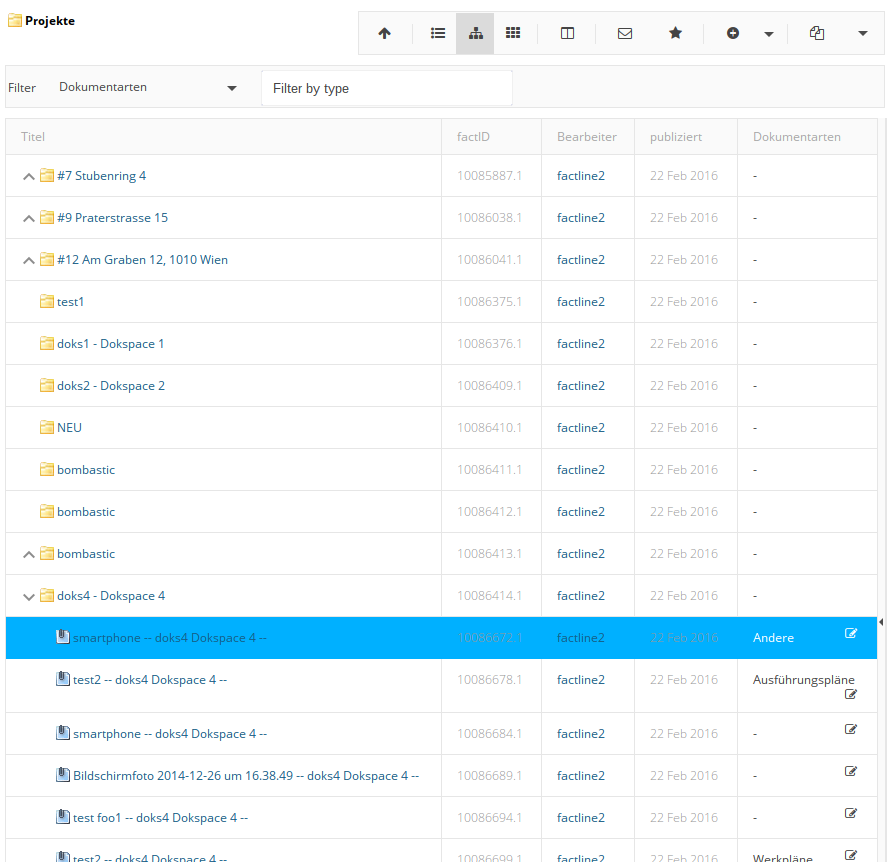Select the tree hierarchy view icon

coord(475,33)
